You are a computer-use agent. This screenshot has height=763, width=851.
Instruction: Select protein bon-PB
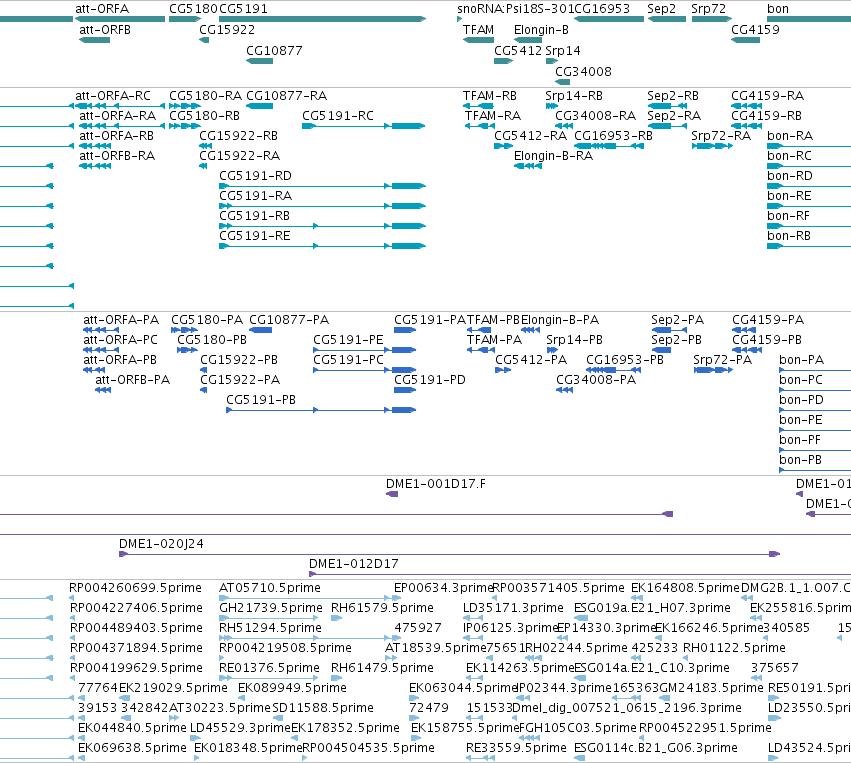pyautogui.click(x=801, y=460)
